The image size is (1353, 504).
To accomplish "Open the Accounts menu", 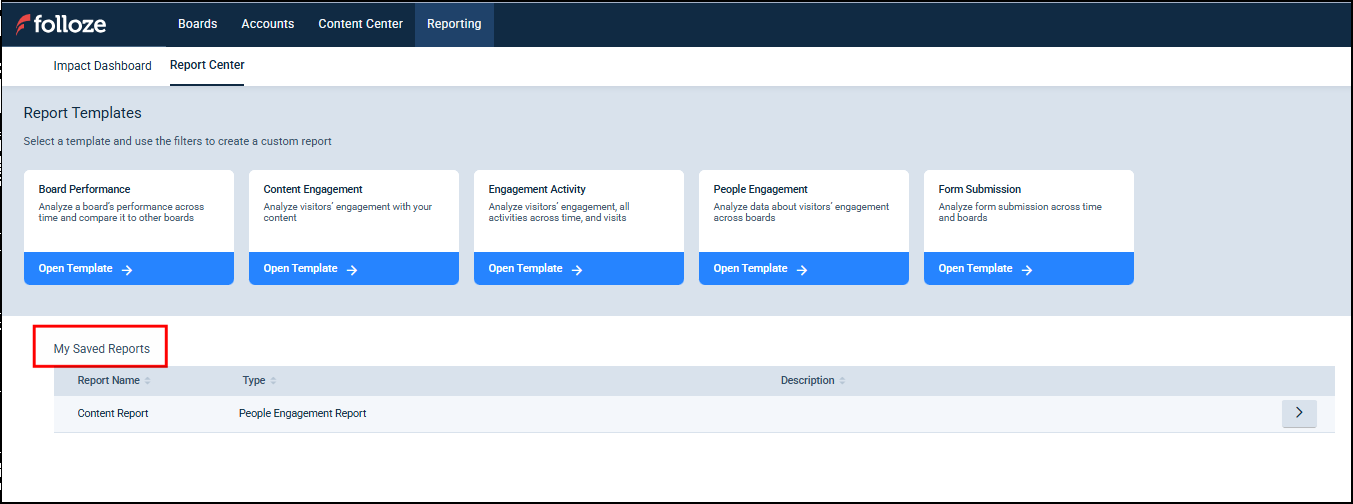I will [268, 24].
